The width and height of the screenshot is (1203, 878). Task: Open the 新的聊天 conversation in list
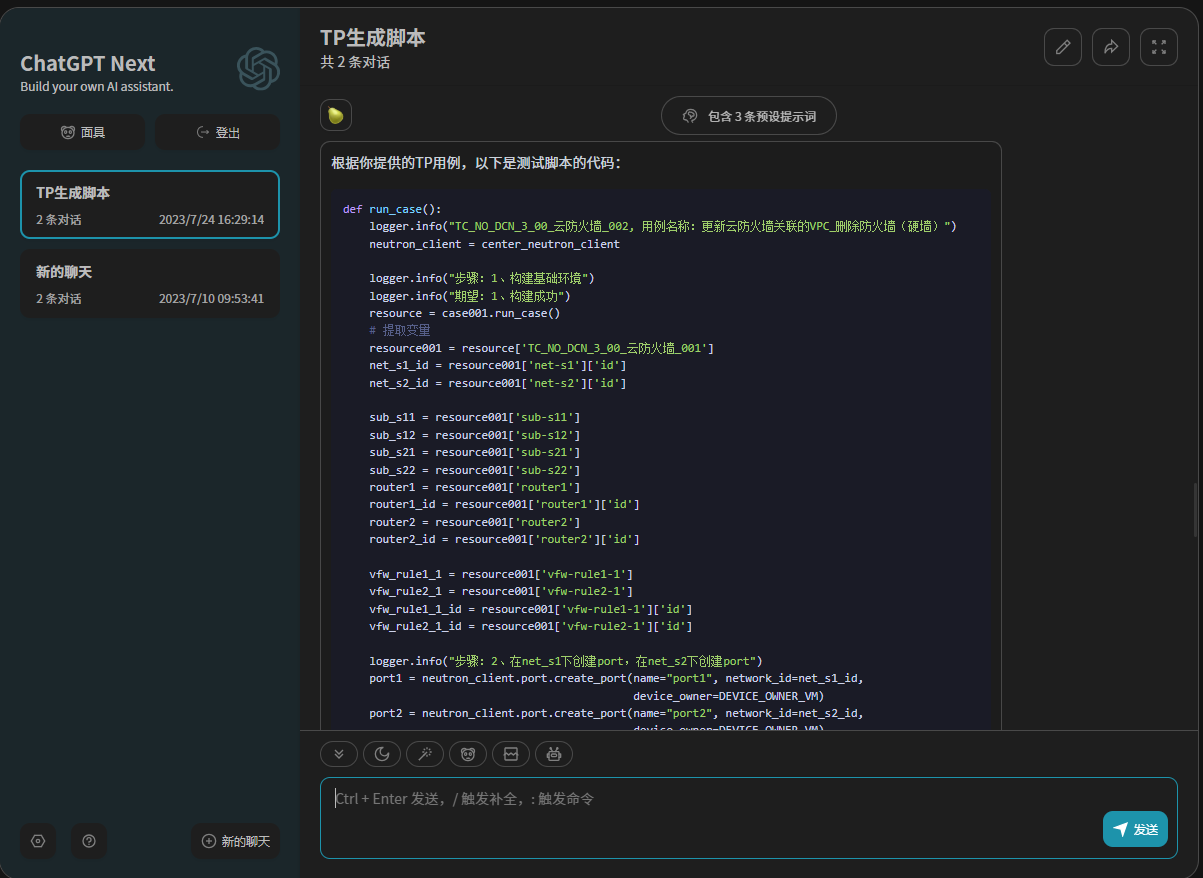pyautogui.click(x=150, y=284)
